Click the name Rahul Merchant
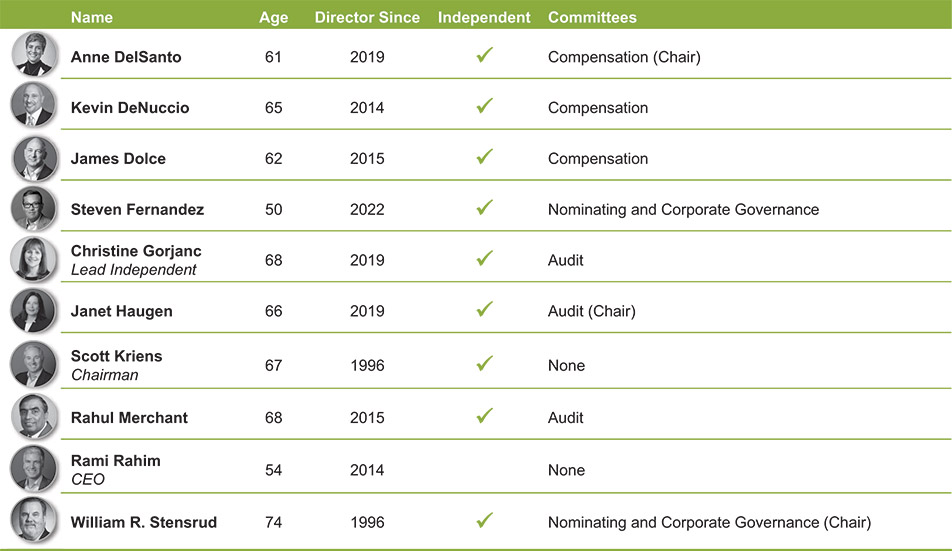The height and width of the screenshot is (551, 952). click(x=129, y=418)
